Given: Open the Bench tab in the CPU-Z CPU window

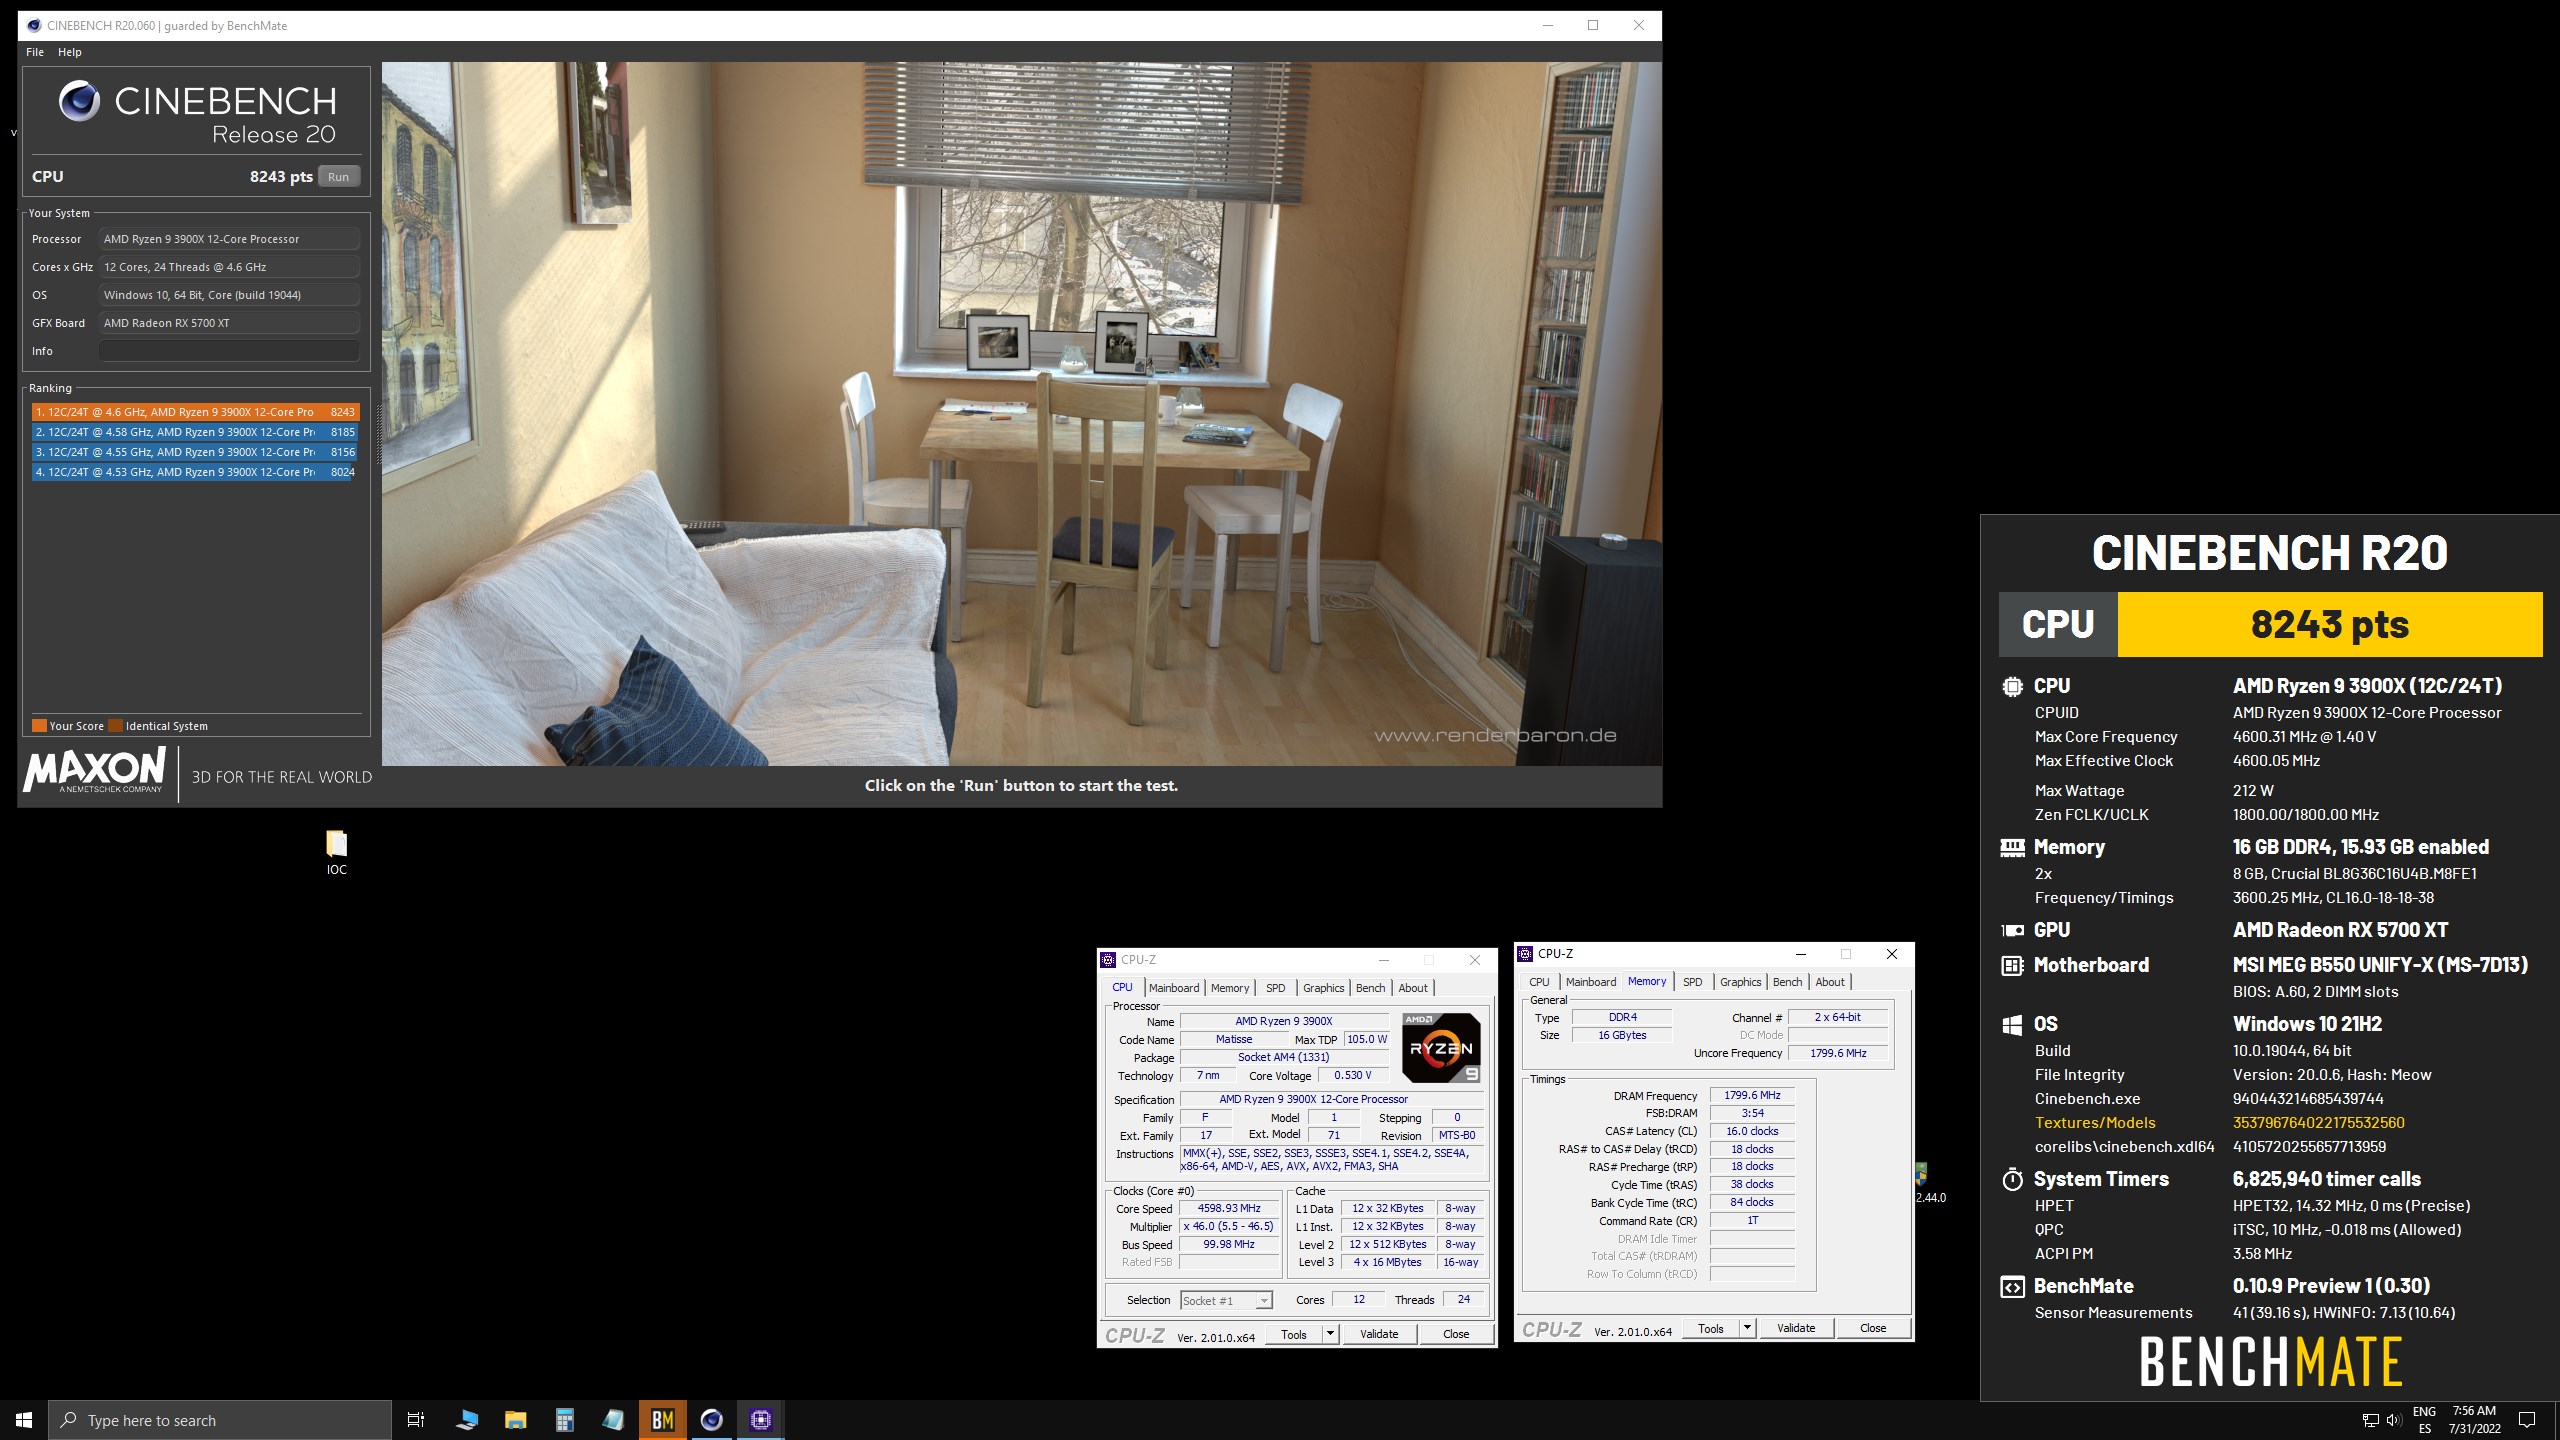Looking at the screenshot, I should click(1371, 988).
